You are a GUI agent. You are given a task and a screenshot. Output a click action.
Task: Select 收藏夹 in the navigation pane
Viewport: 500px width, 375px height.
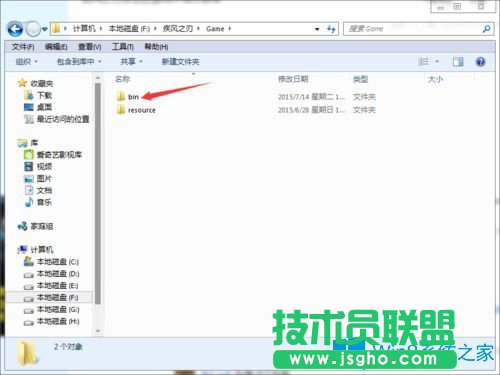[x=42, y=83]
